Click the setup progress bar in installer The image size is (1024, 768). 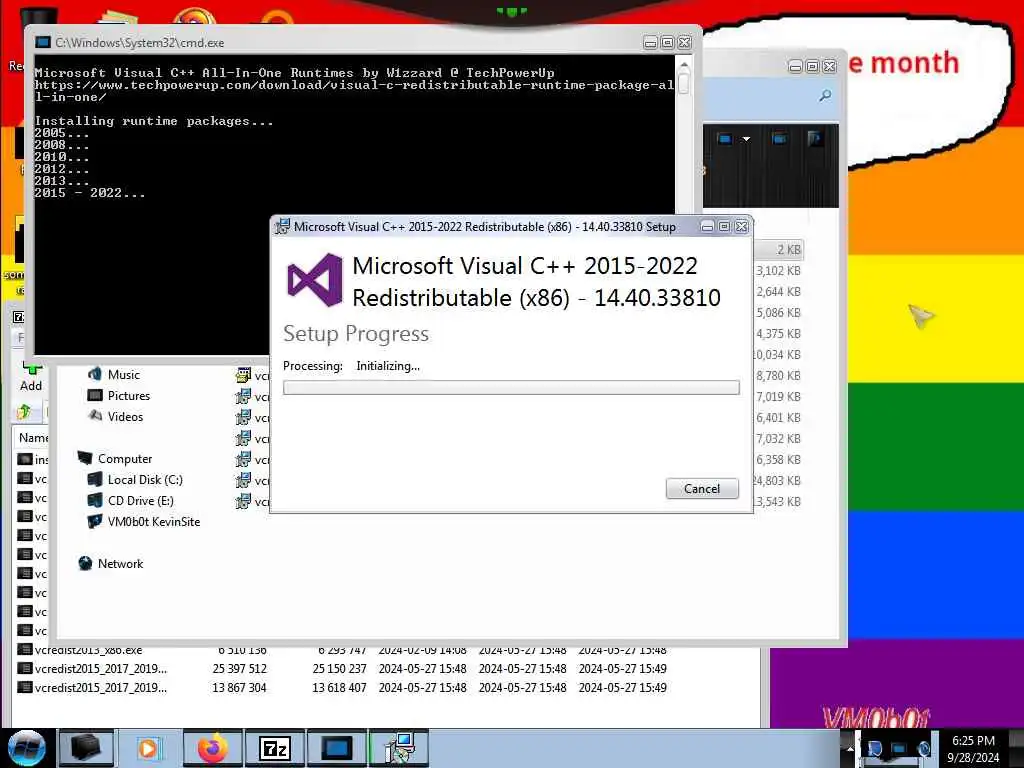point(511,387)
